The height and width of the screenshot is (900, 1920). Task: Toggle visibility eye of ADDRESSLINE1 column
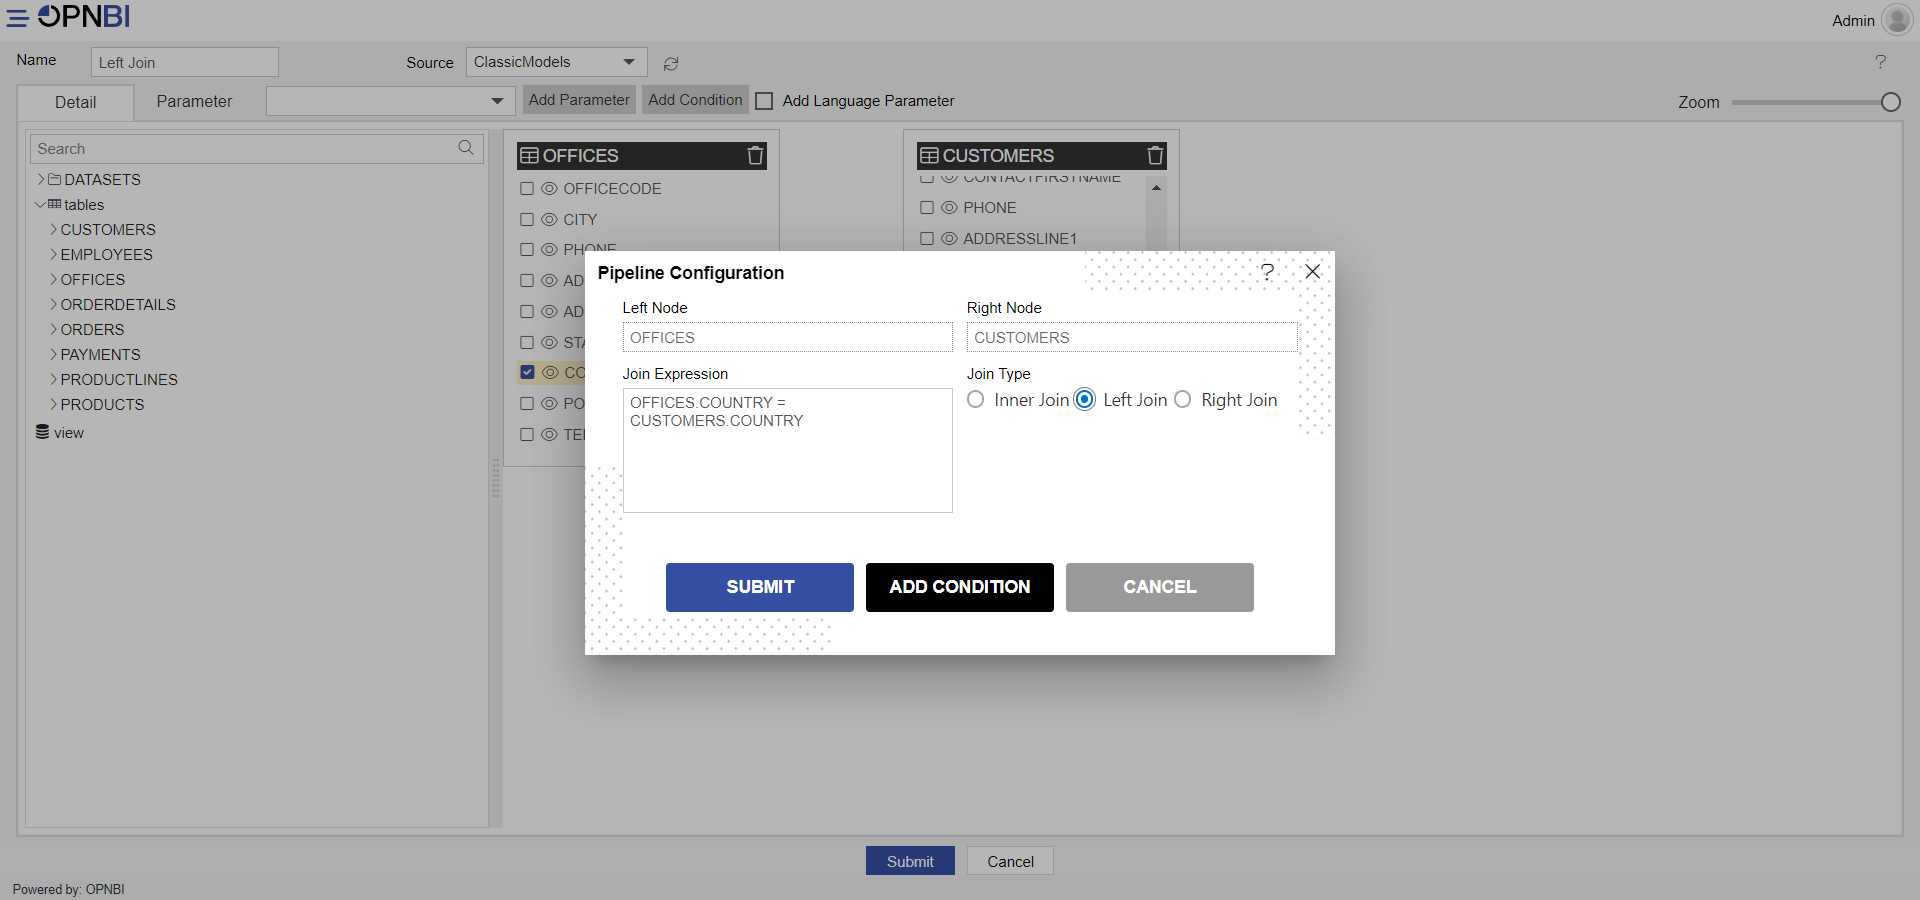[949, 239]
